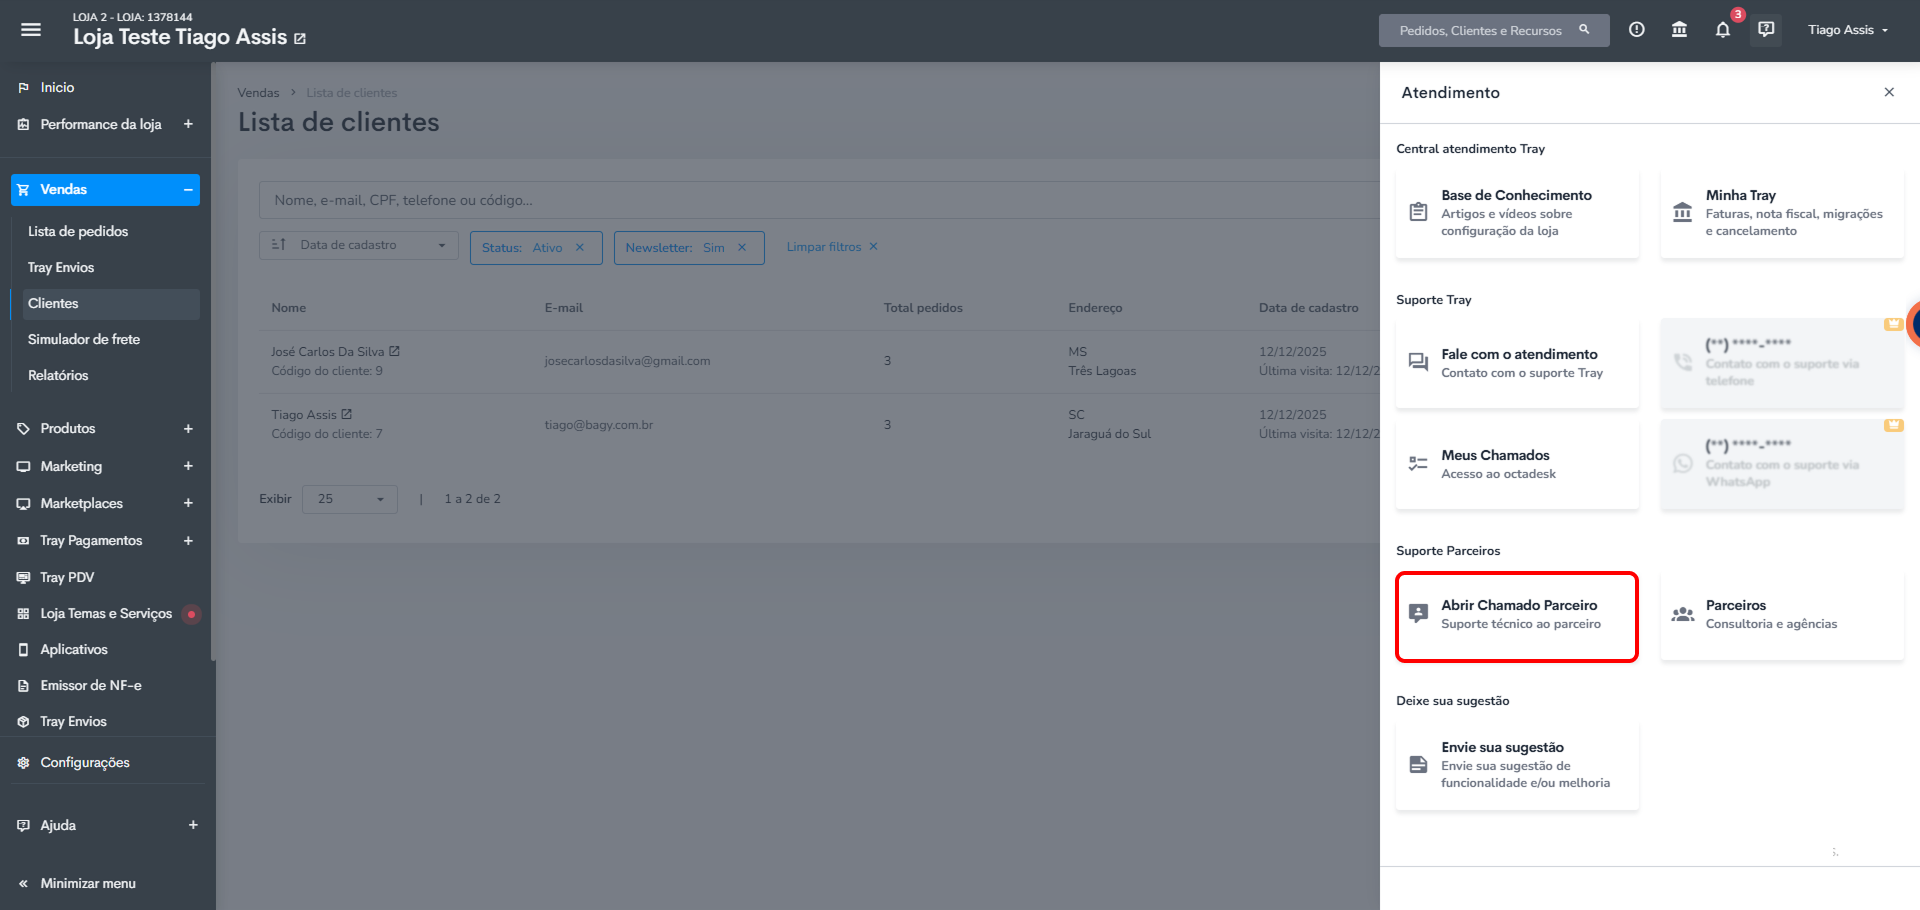Open store link icon beside Loja Teste Tiago Assis

300,39
